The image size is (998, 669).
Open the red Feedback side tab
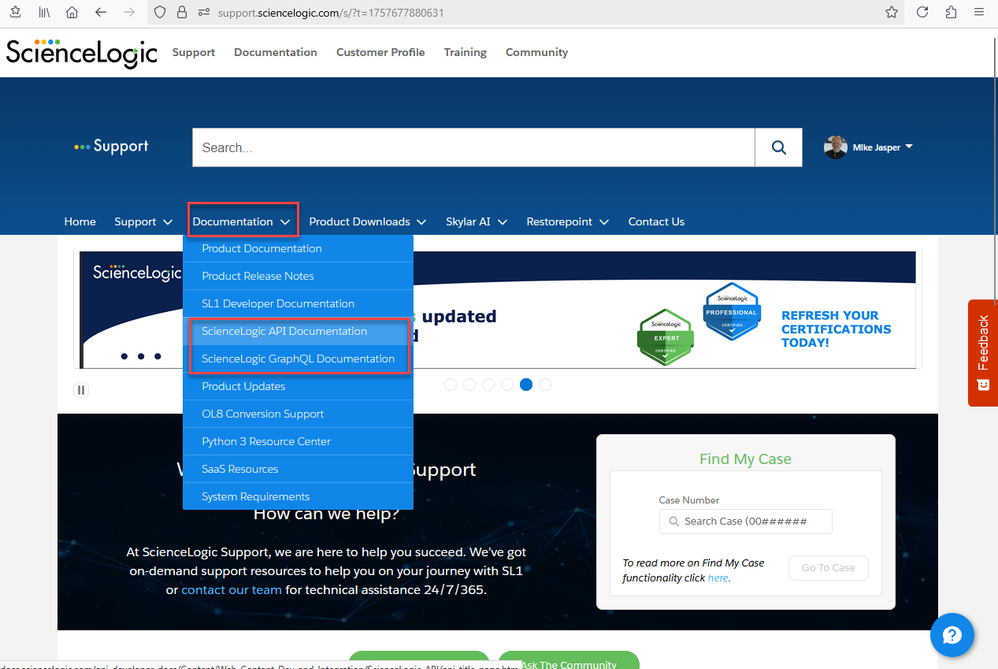click(982, 352)
